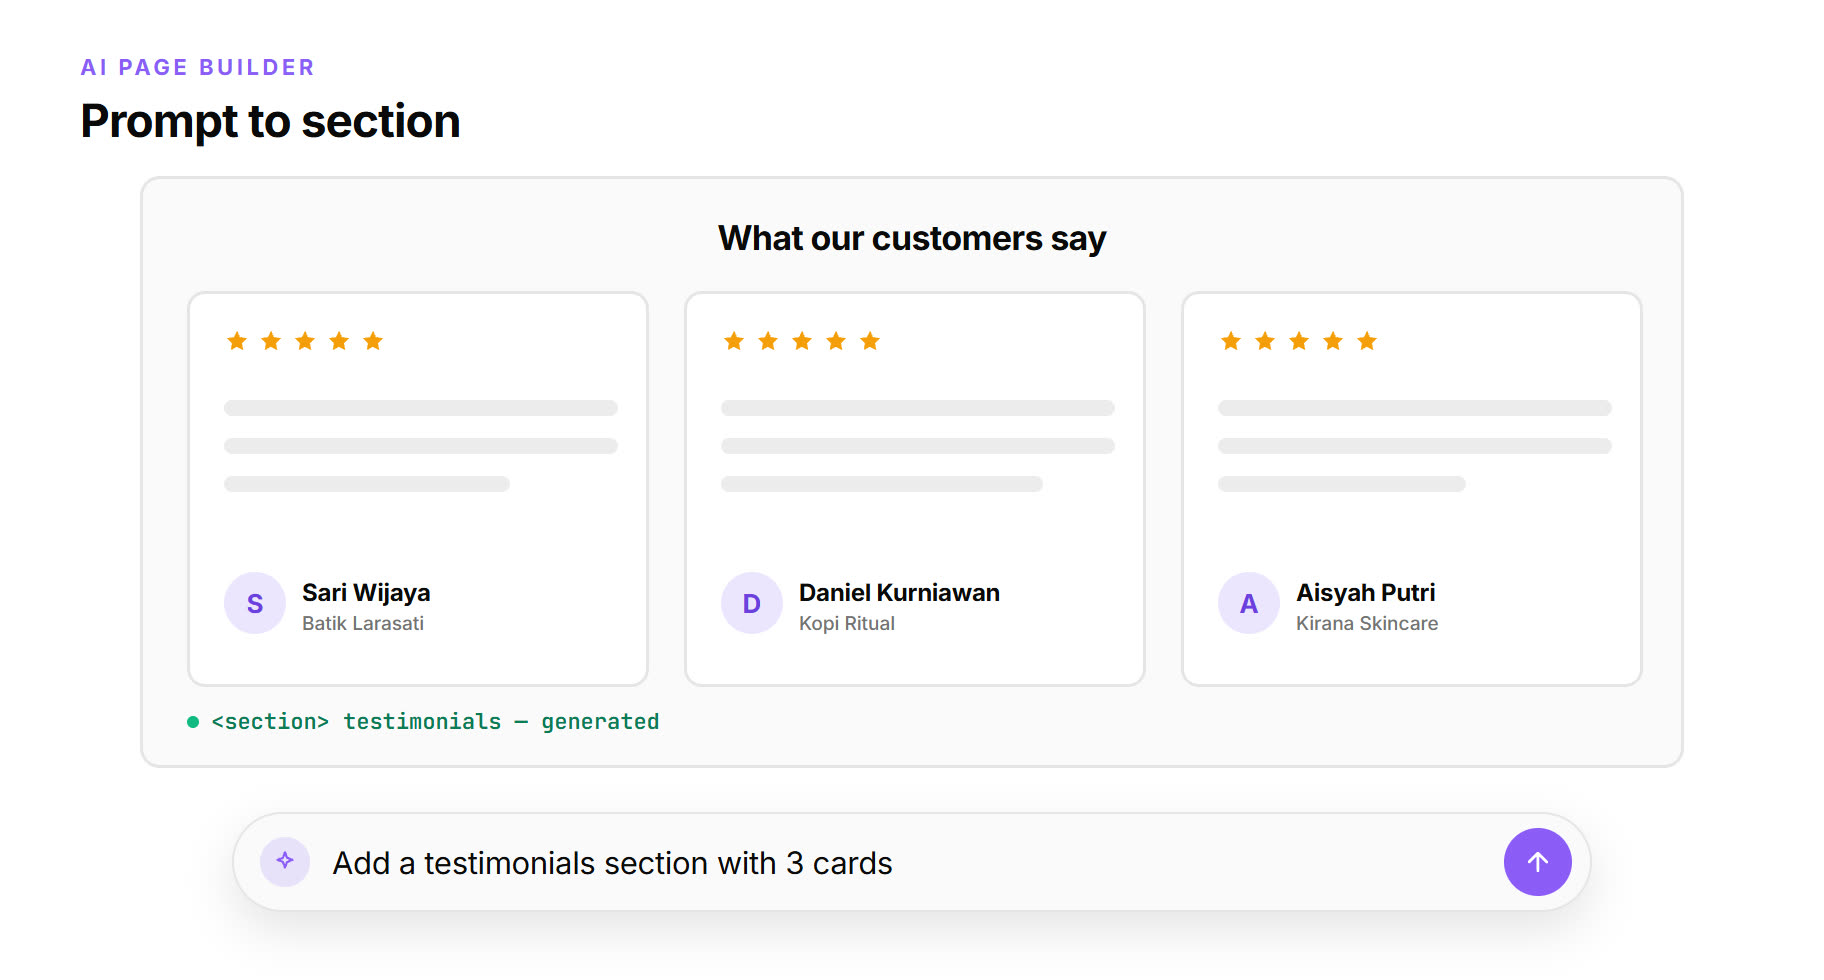Click the 'Prompt to section' title
Image resolution: width=1824 pixels, height=980 pixels.
click(x=270, y=121)
